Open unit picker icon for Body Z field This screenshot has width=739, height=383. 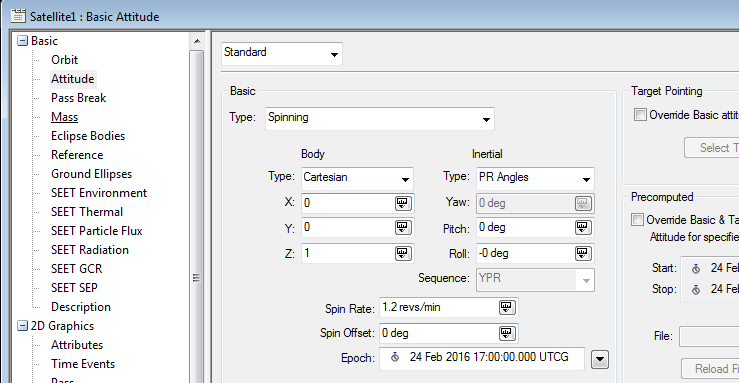(402, 253)
